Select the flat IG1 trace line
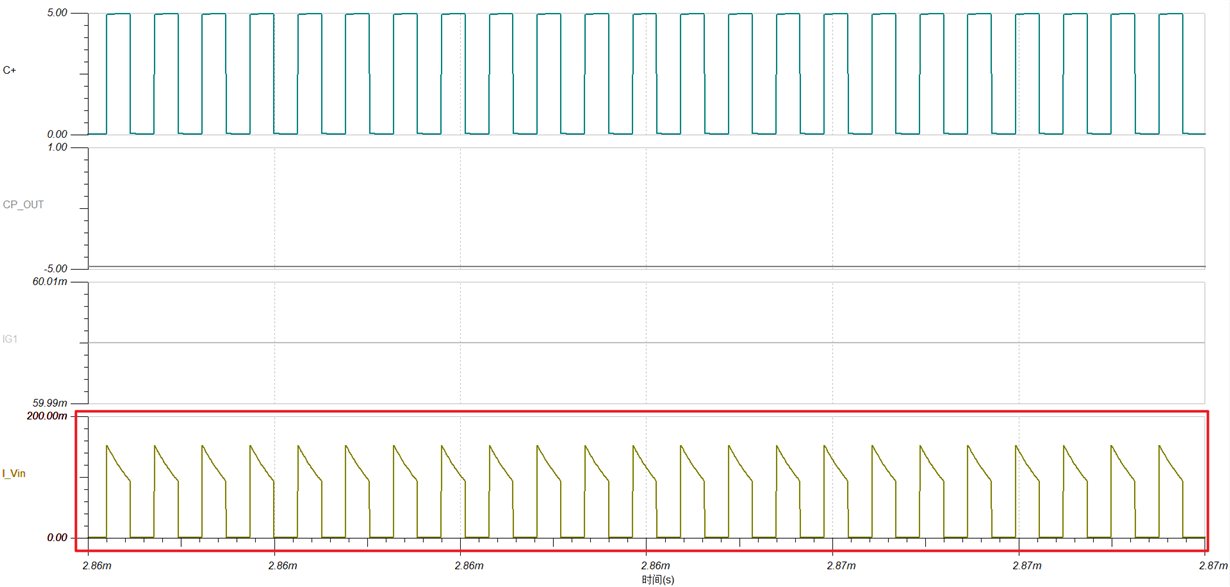1230x587 pixels. coord(646,342)
